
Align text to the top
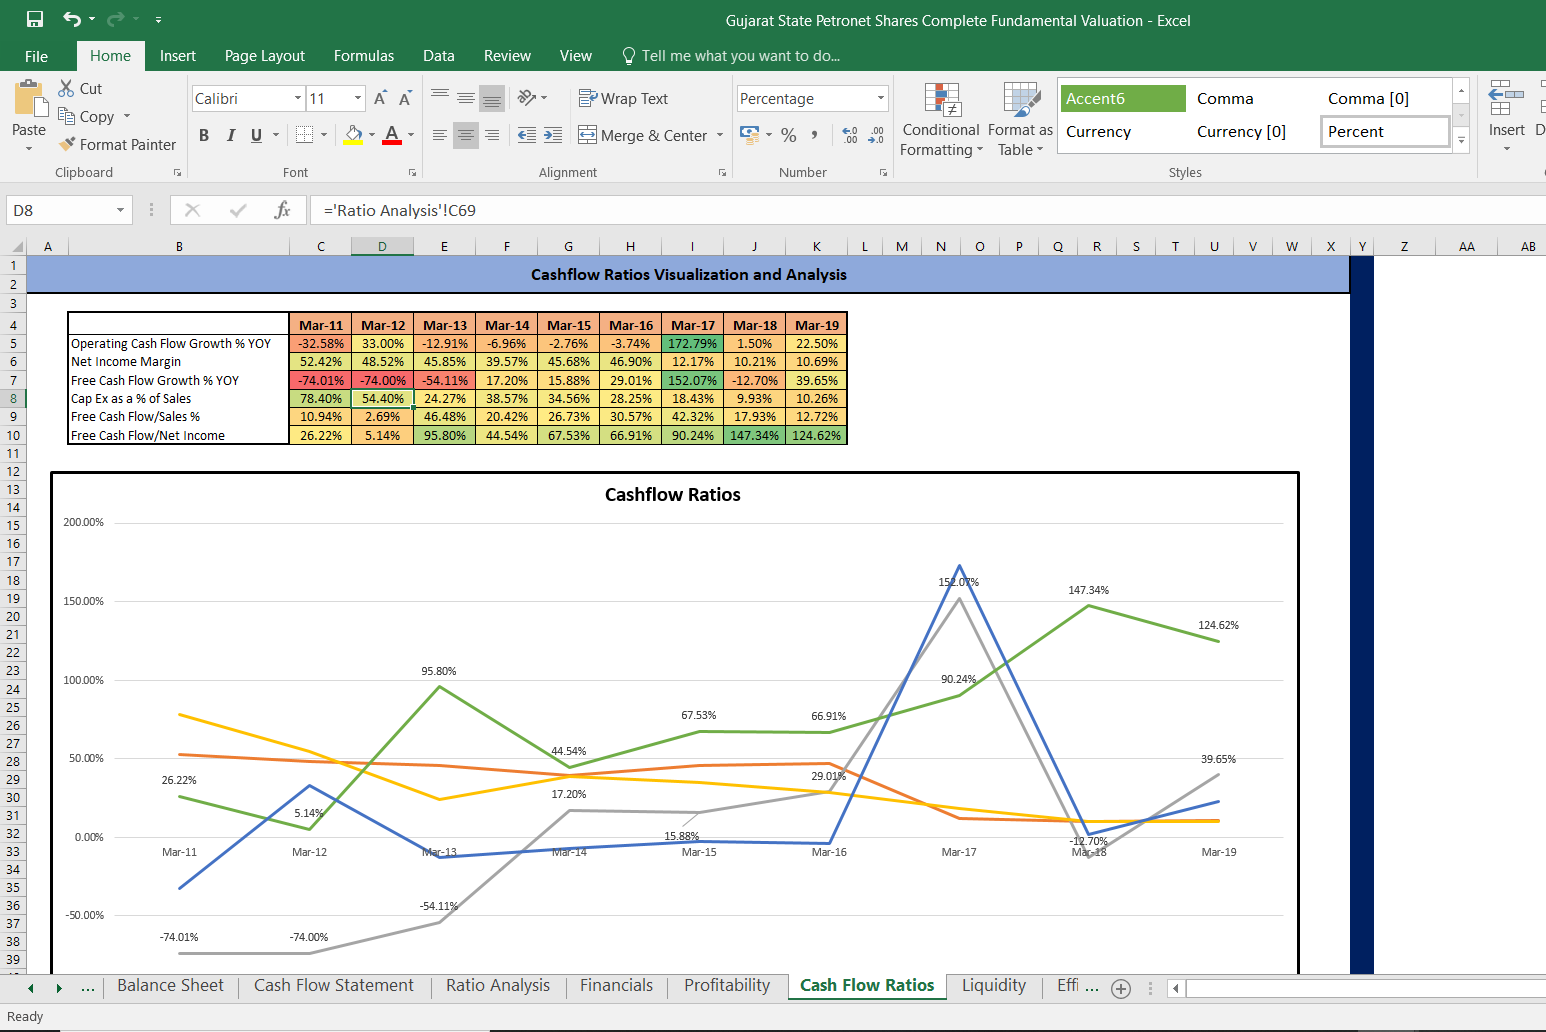[440, 98]
